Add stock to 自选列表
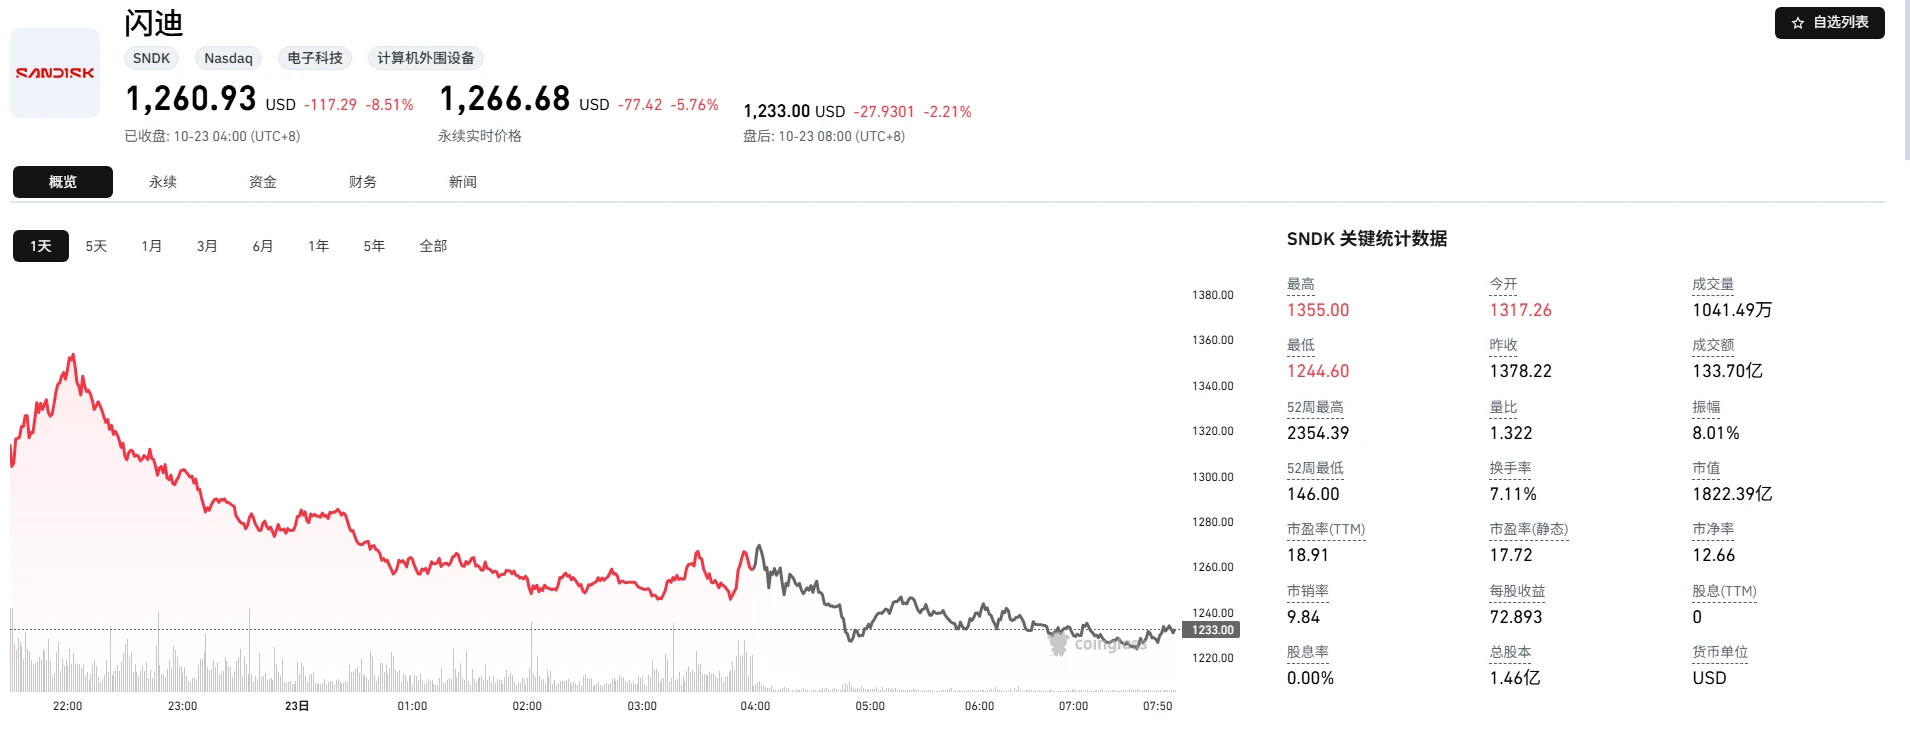This screenshot has width=1910, height=730. [x=1830, y=23]
